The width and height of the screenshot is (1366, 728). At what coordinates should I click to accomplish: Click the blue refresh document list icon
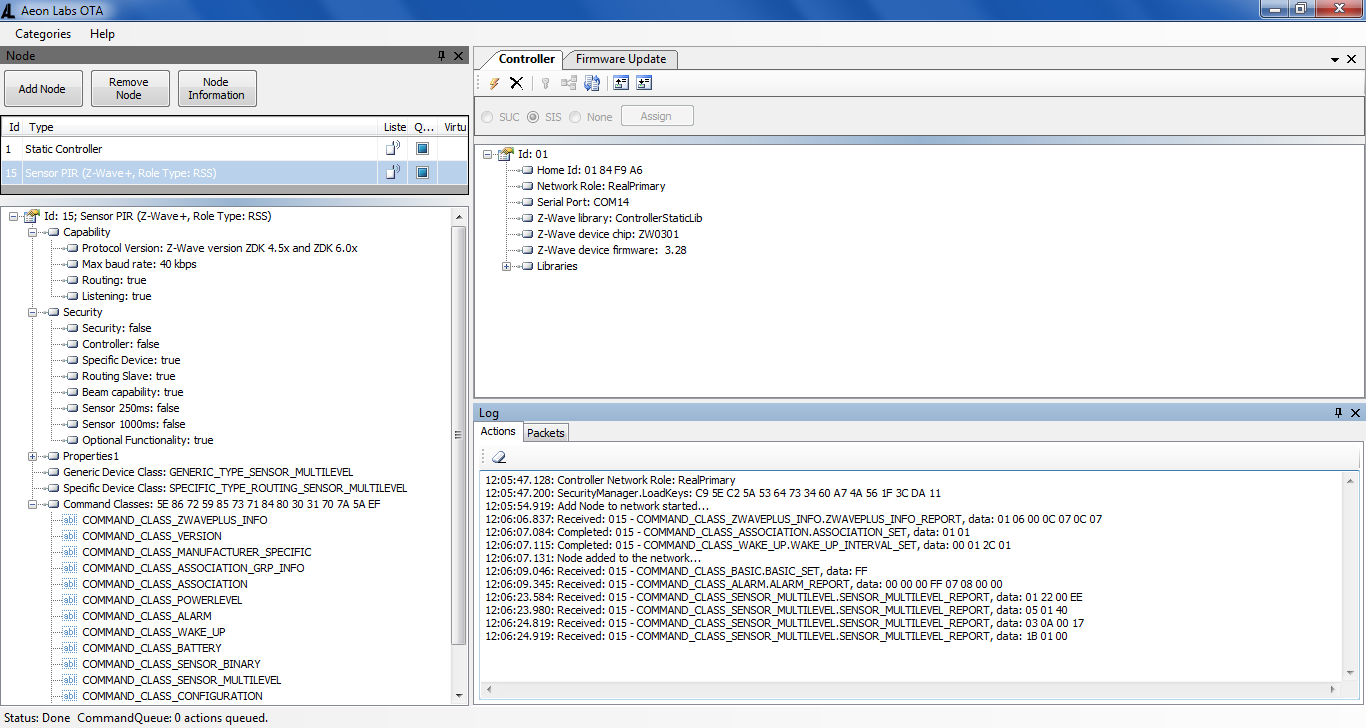coord(592,84)
